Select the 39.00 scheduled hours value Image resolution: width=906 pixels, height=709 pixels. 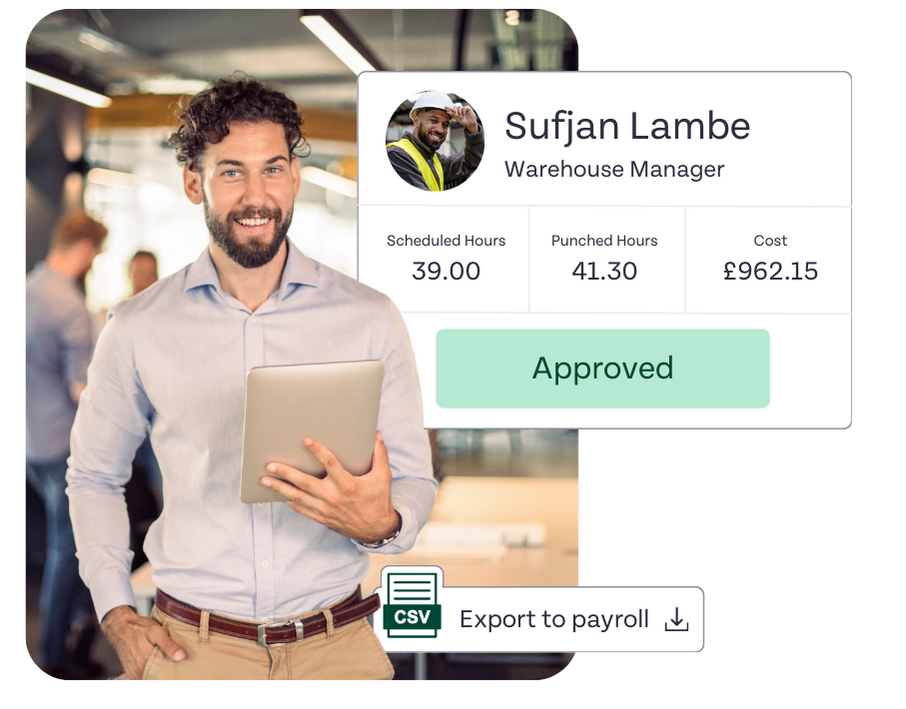(446, 271)
